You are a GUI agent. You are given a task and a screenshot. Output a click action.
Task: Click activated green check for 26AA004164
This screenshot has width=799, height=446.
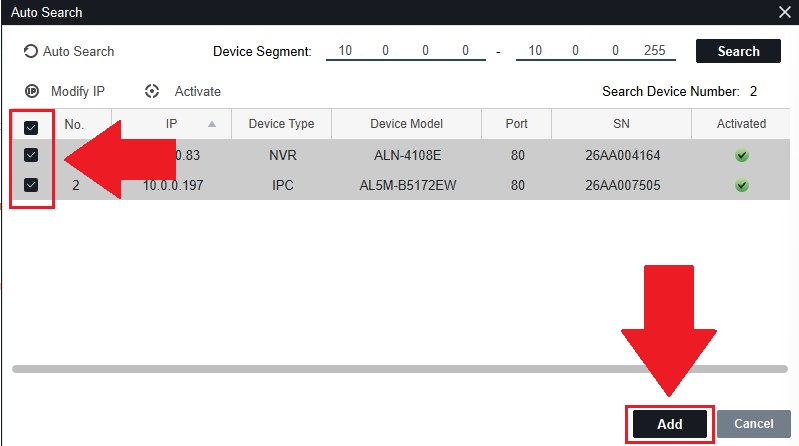(742, 155)
